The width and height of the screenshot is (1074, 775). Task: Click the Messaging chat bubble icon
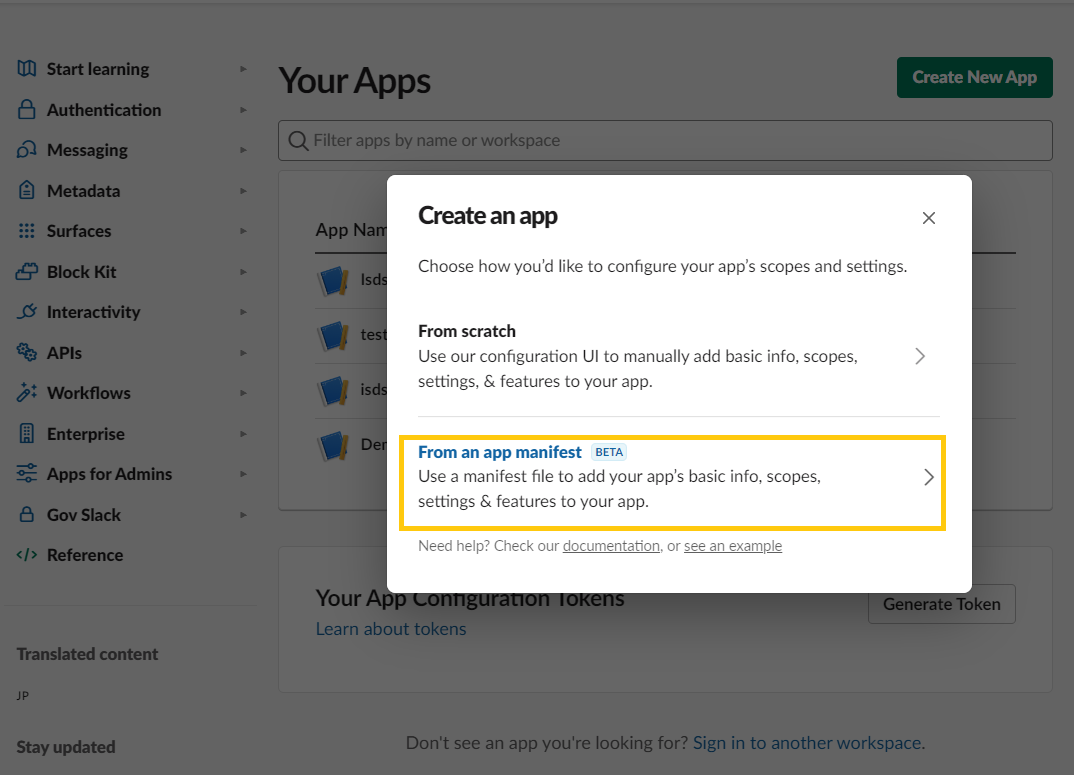27,150
